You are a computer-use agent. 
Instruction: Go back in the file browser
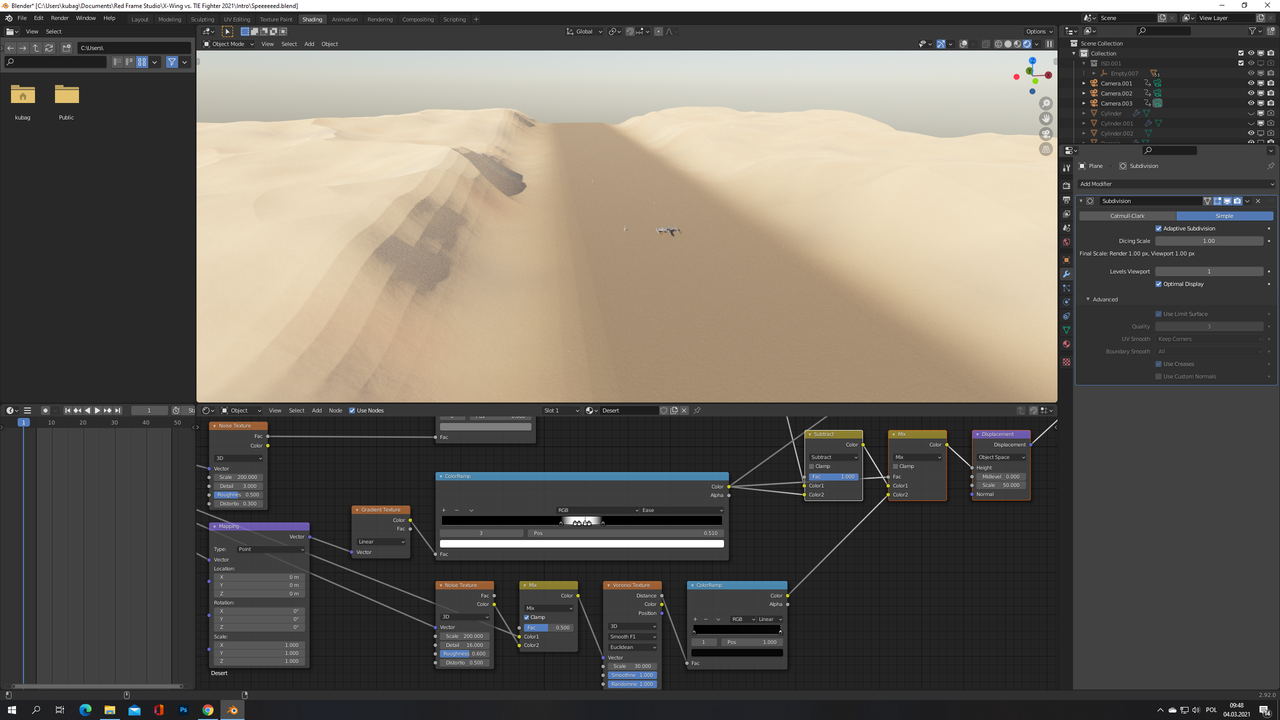click(x=11, y=48)
